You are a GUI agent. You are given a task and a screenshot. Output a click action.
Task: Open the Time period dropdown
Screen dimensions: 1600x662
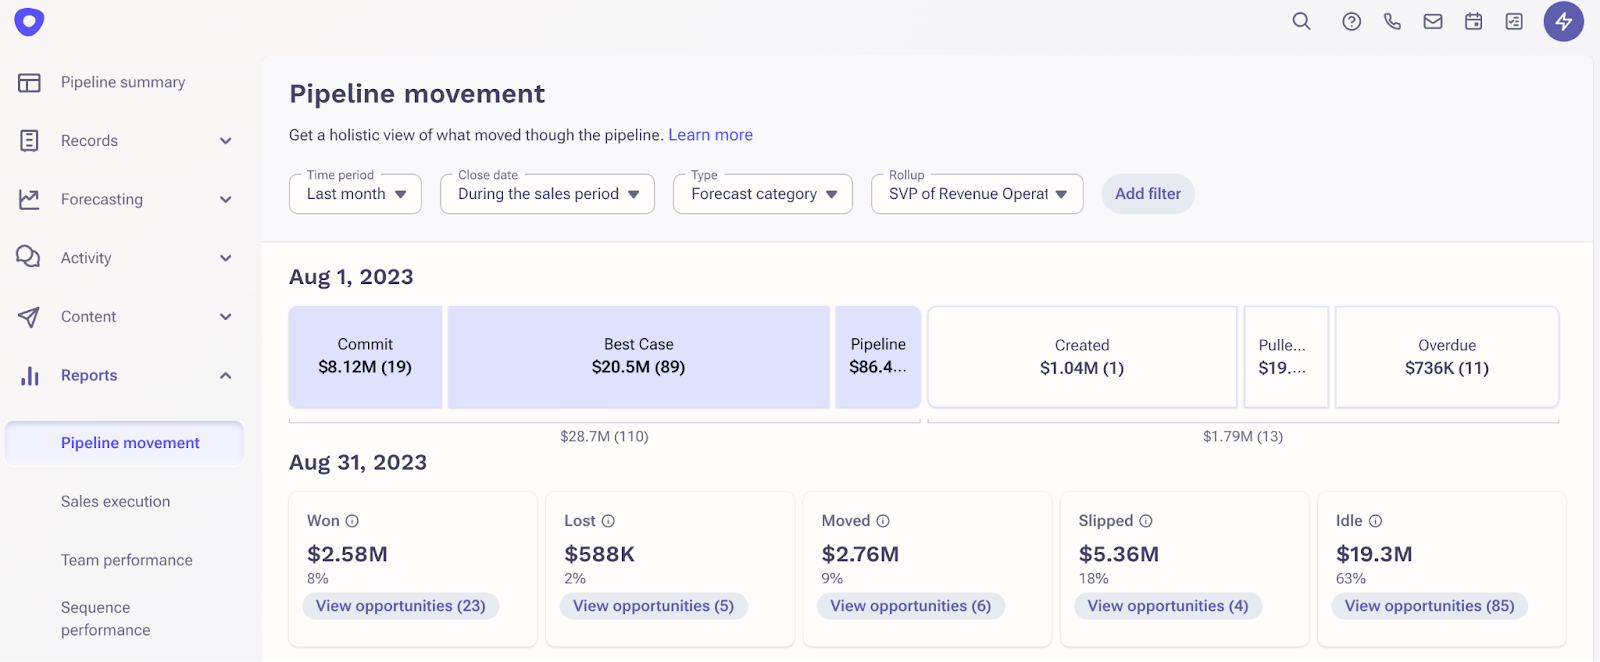[x=355, y=194]
